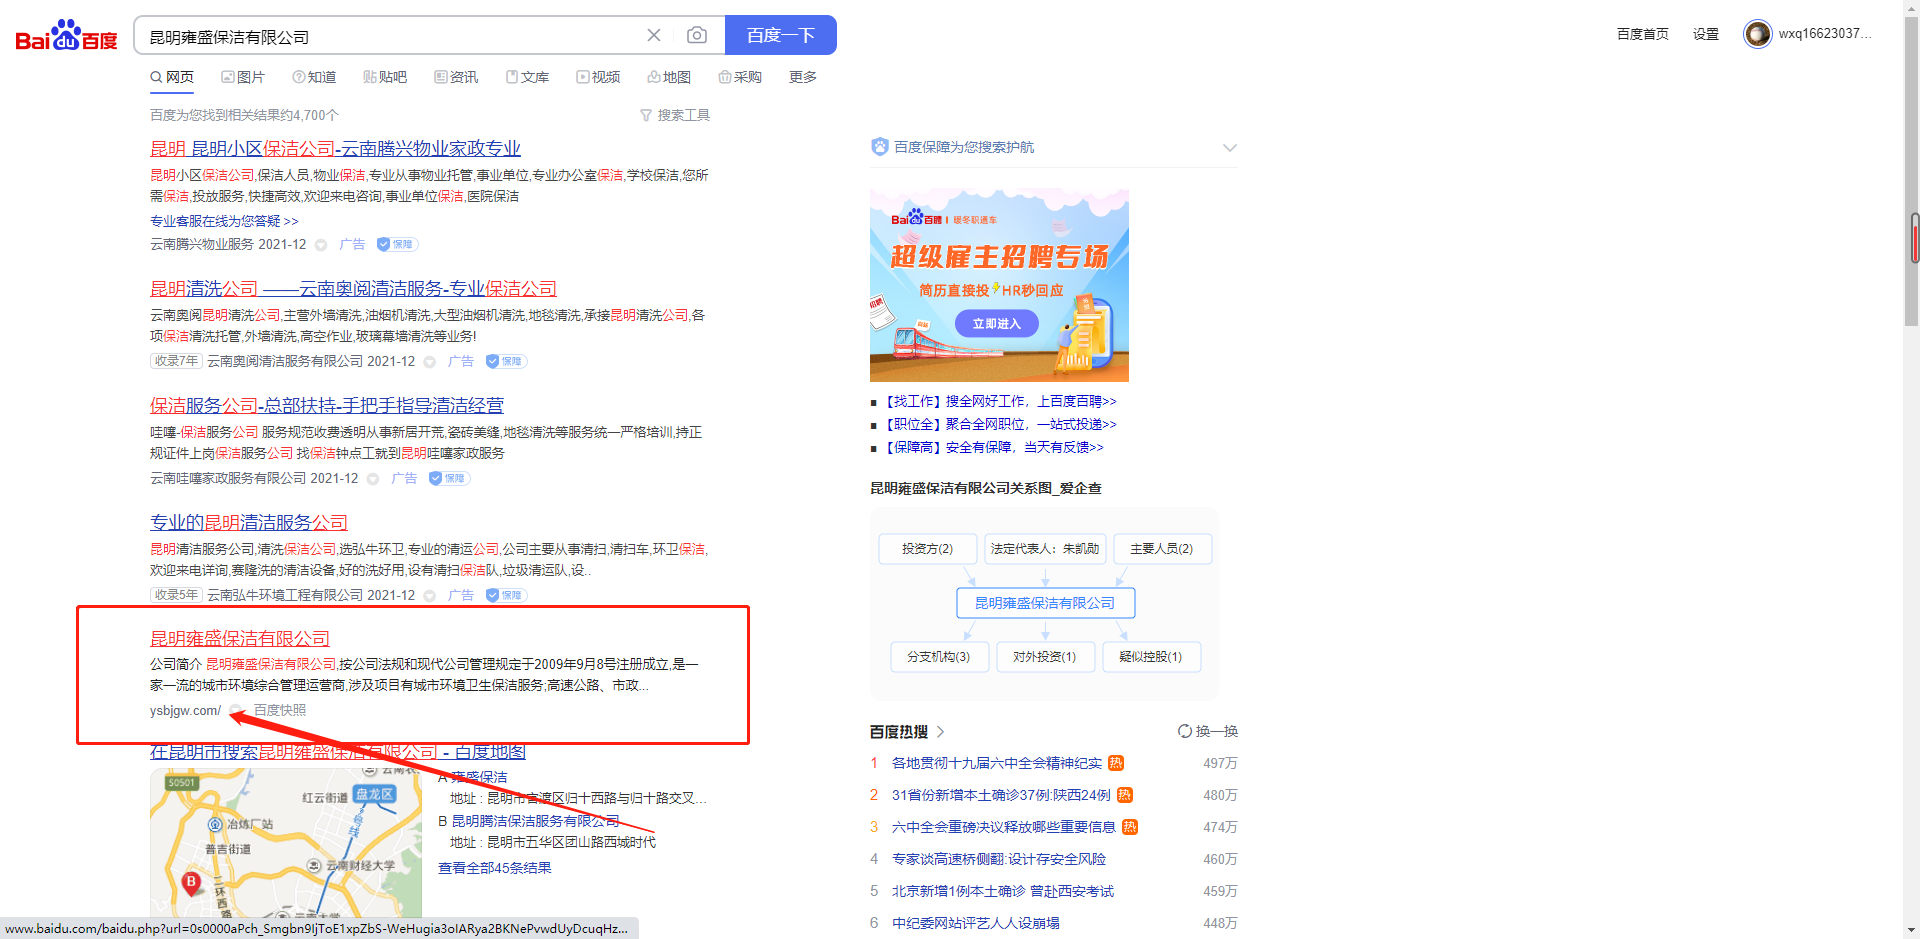Click the ysbjgw.com/ URL
Screen dimensions: 1920x939
pos(185,710)
